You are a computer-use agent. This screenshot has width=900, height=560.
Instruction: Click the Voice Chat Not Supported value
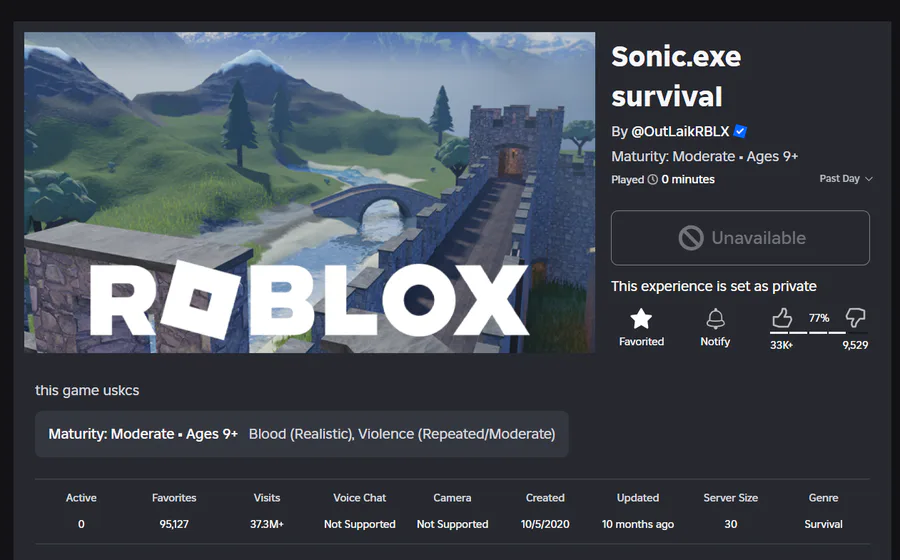click(x=360, y=524)
